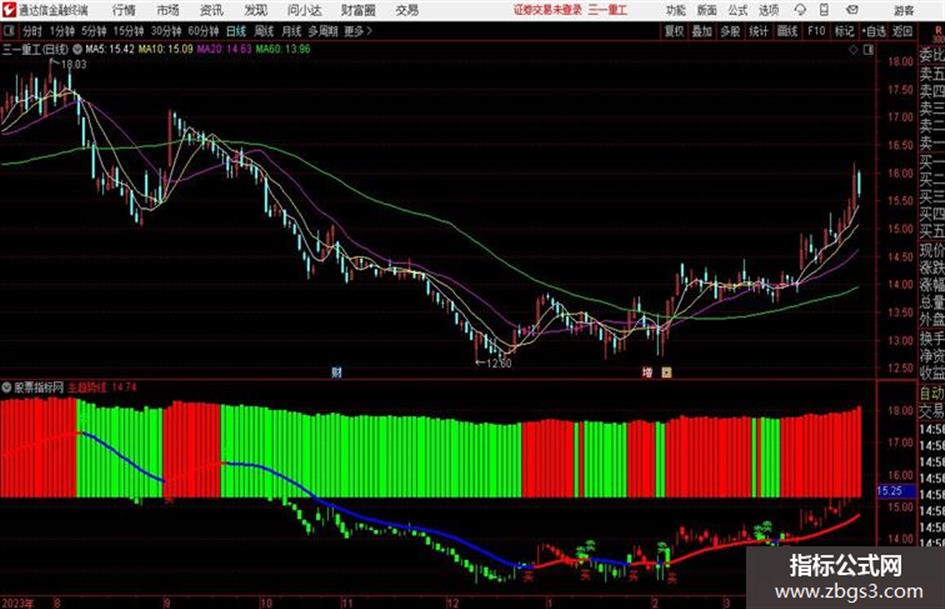The image size is (945, 609).
Task: Switch to the 分时 chart tab
Action: 32,31
